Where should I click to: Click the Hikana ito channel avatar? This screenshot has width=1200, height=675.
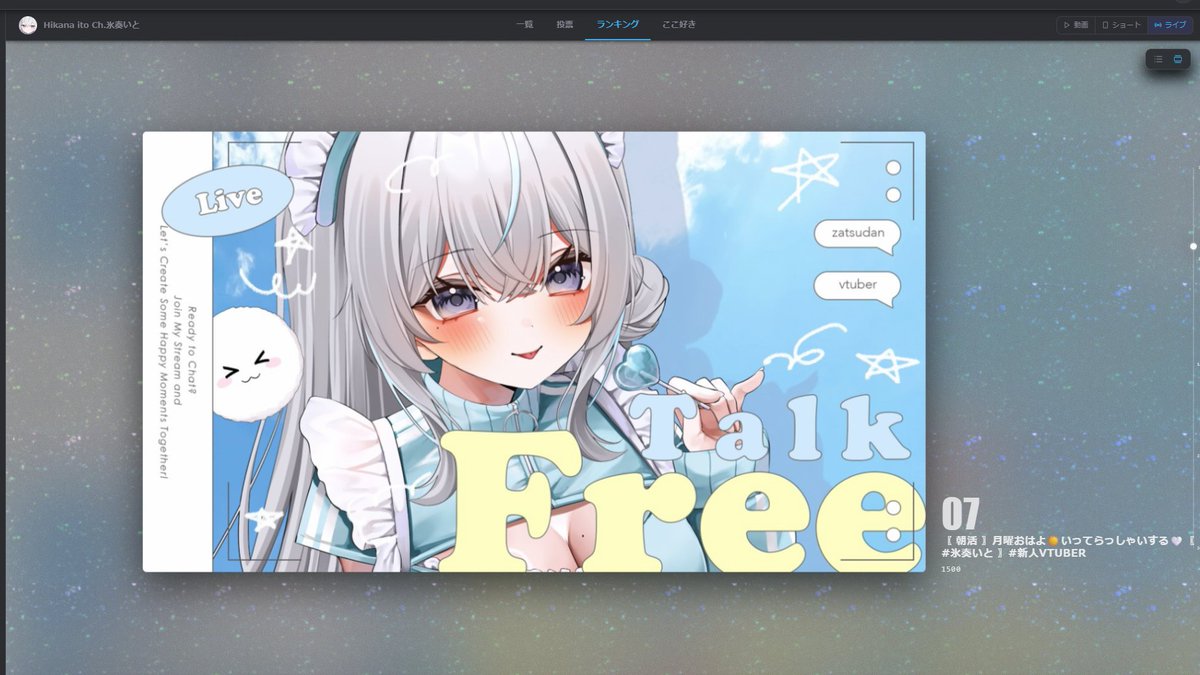coord(28,25)
